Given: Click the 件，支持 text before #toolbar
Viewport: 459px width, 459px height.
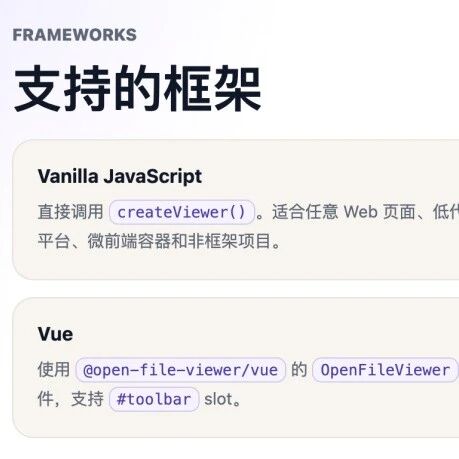Looking at the screenshot, I should (71, 399).
